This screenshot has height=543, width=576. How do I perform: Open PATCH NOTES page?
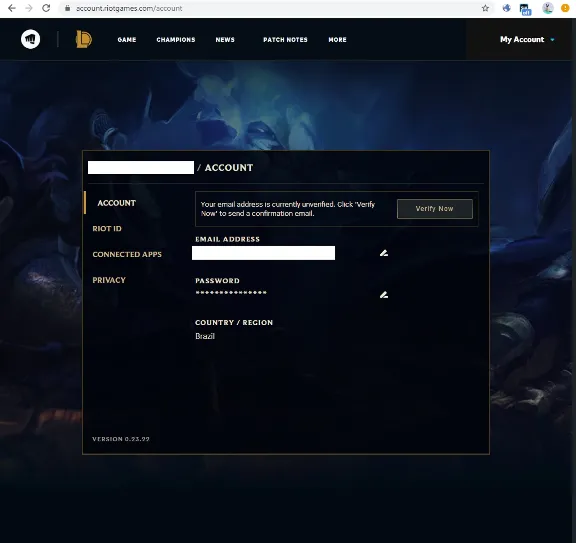click(285, 40)
